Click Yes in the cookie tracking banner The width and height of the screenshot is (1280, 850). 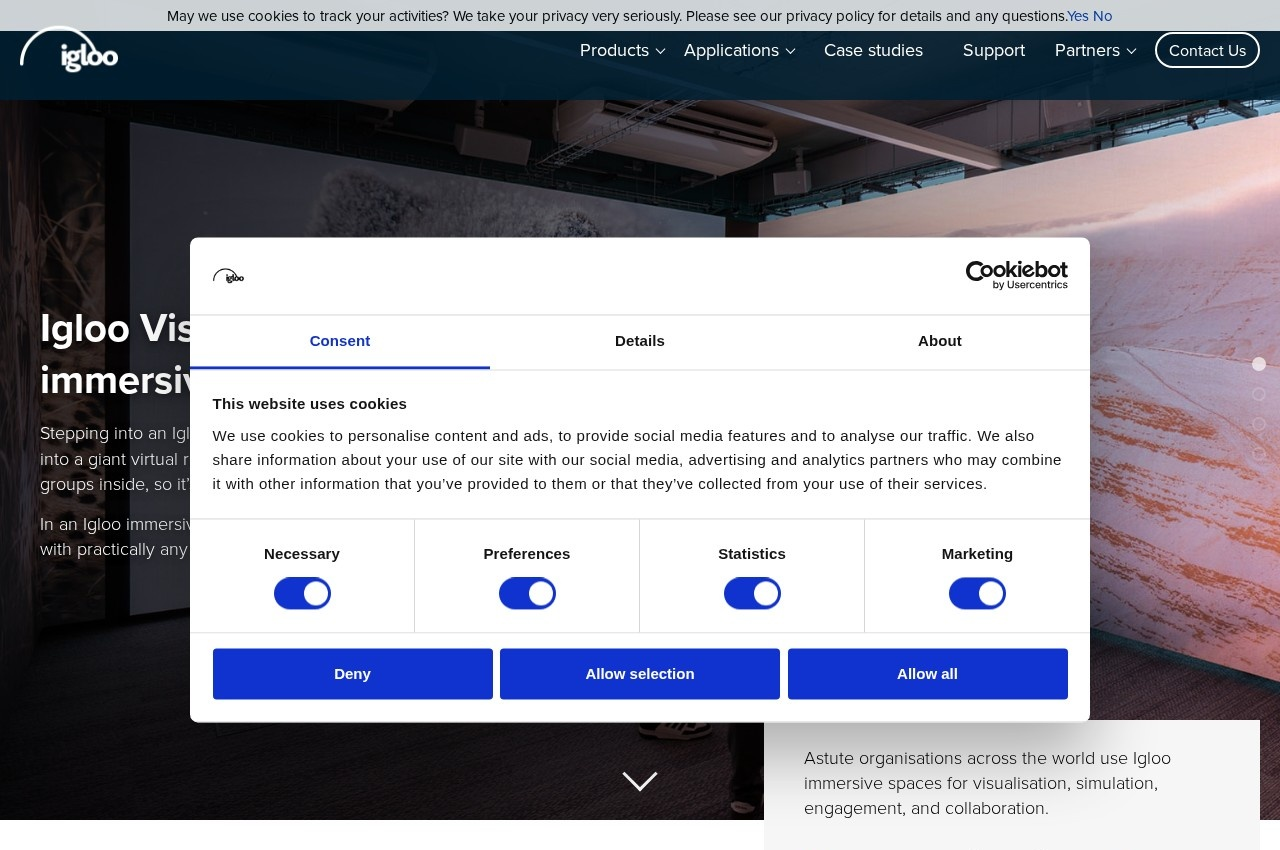coord(1078,16)
